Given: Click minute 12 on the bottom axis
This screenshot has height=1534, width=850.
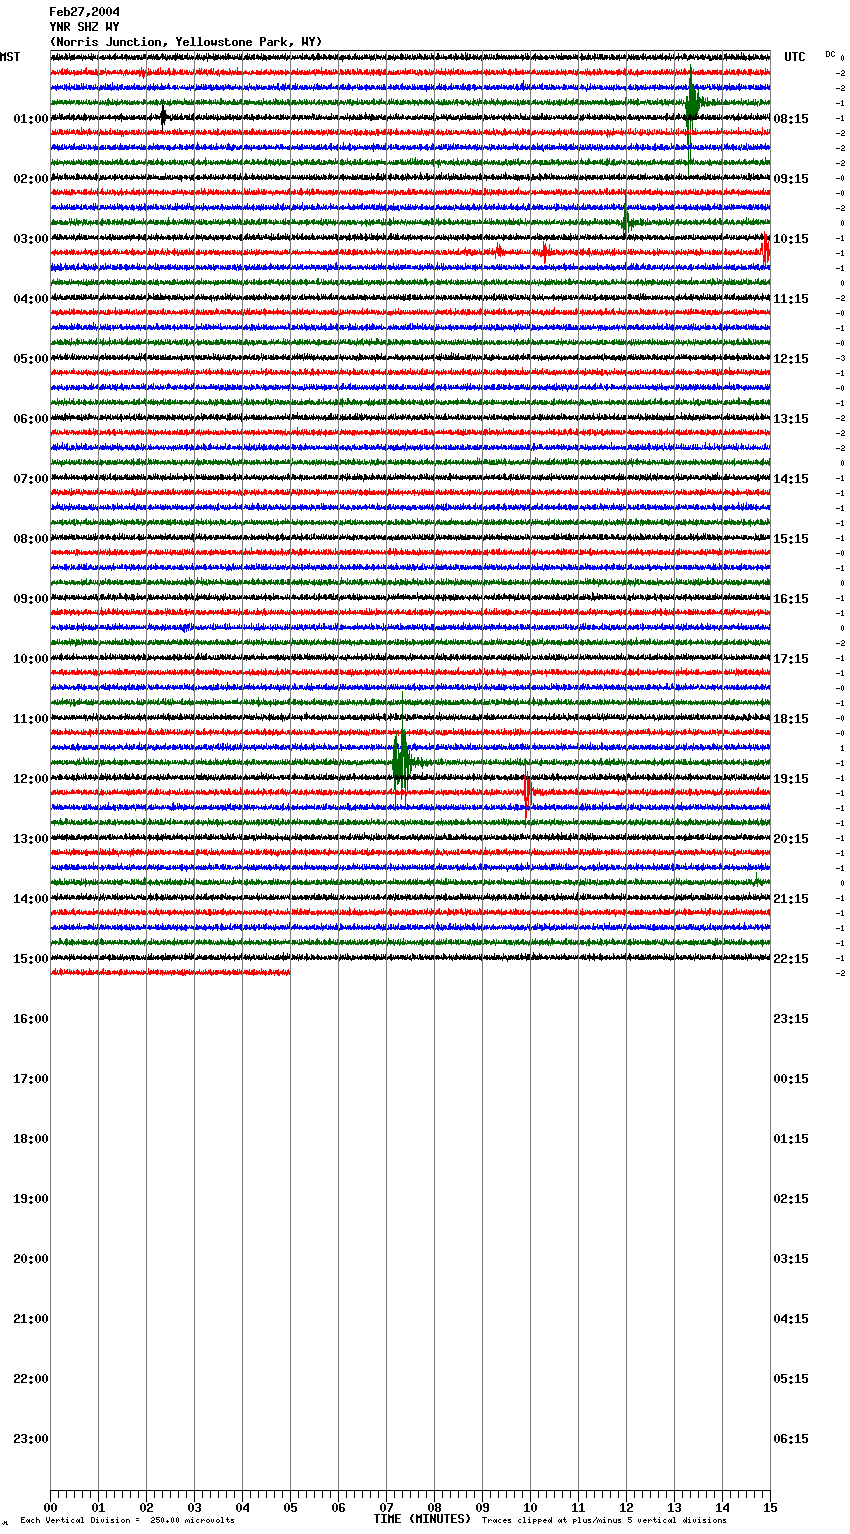Looking at the screenshot, I should click(x=626, y=1508).
